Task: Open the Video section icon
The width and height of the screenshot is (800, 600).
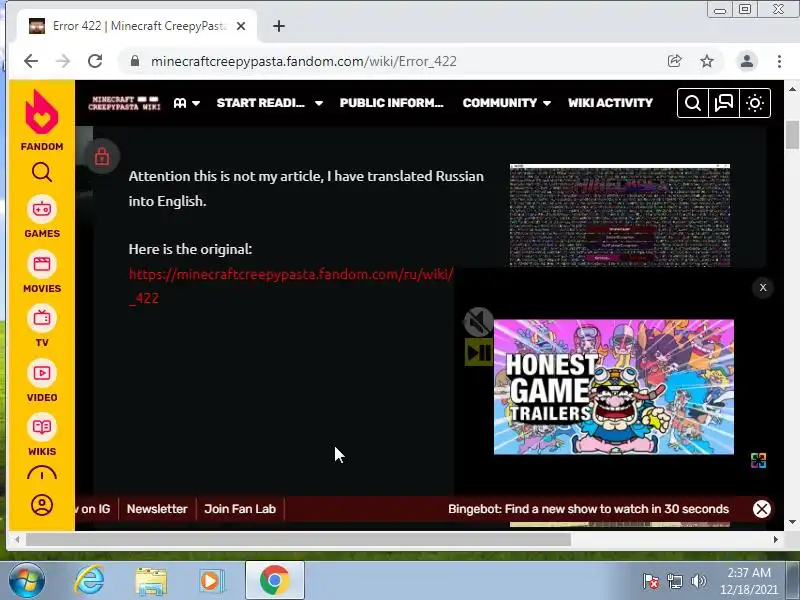Action: click(x=42, y=373)
